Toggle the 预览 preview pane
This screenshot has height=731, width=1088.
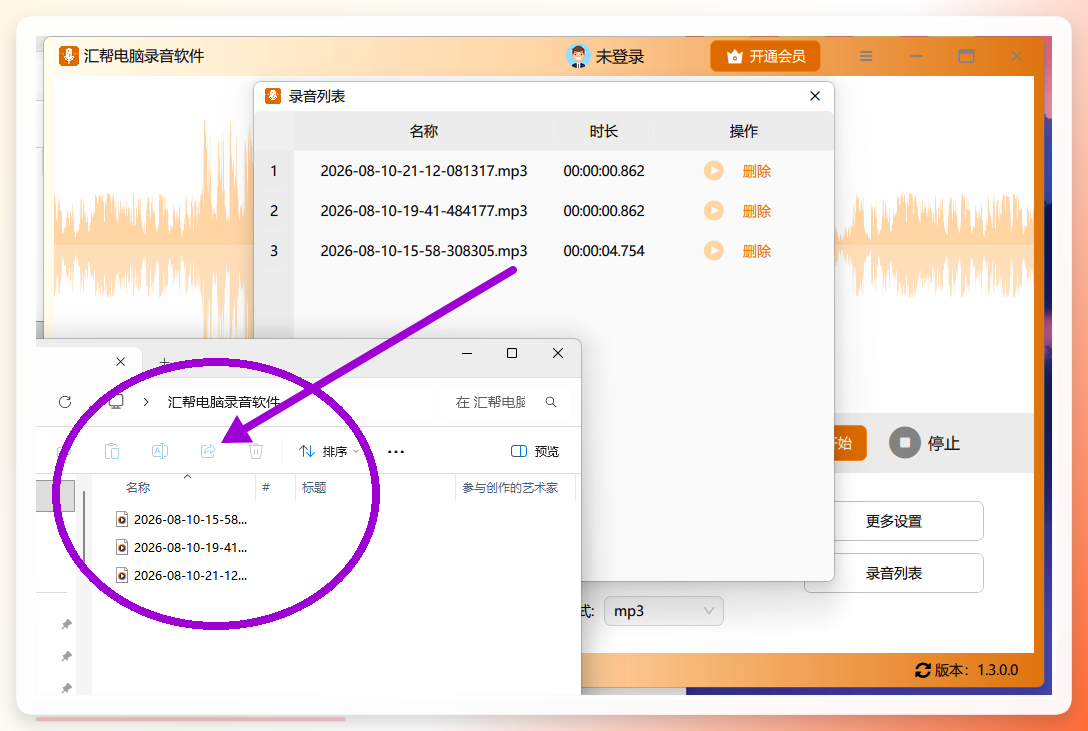[x=534, y=452]
